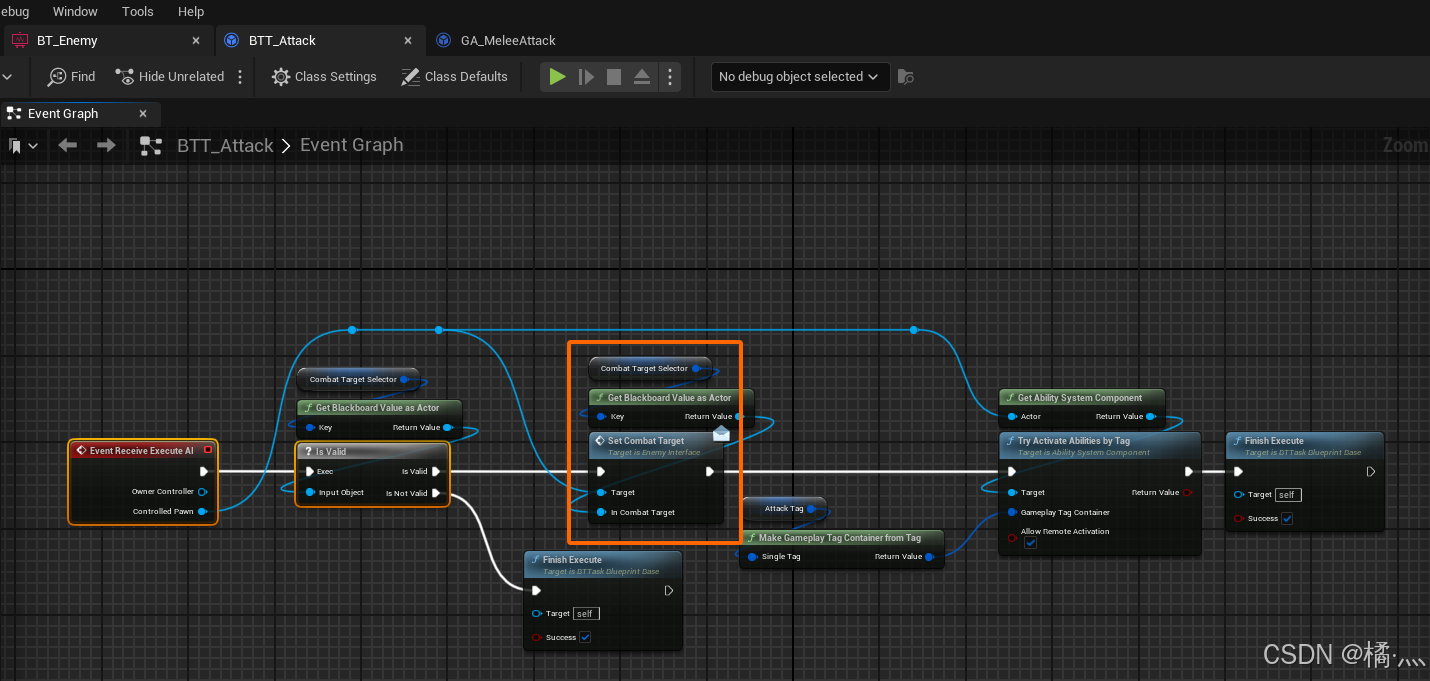1430x681 pixels.
Task: Click the Owner Controller output pin
Action: tap(202, 492)
